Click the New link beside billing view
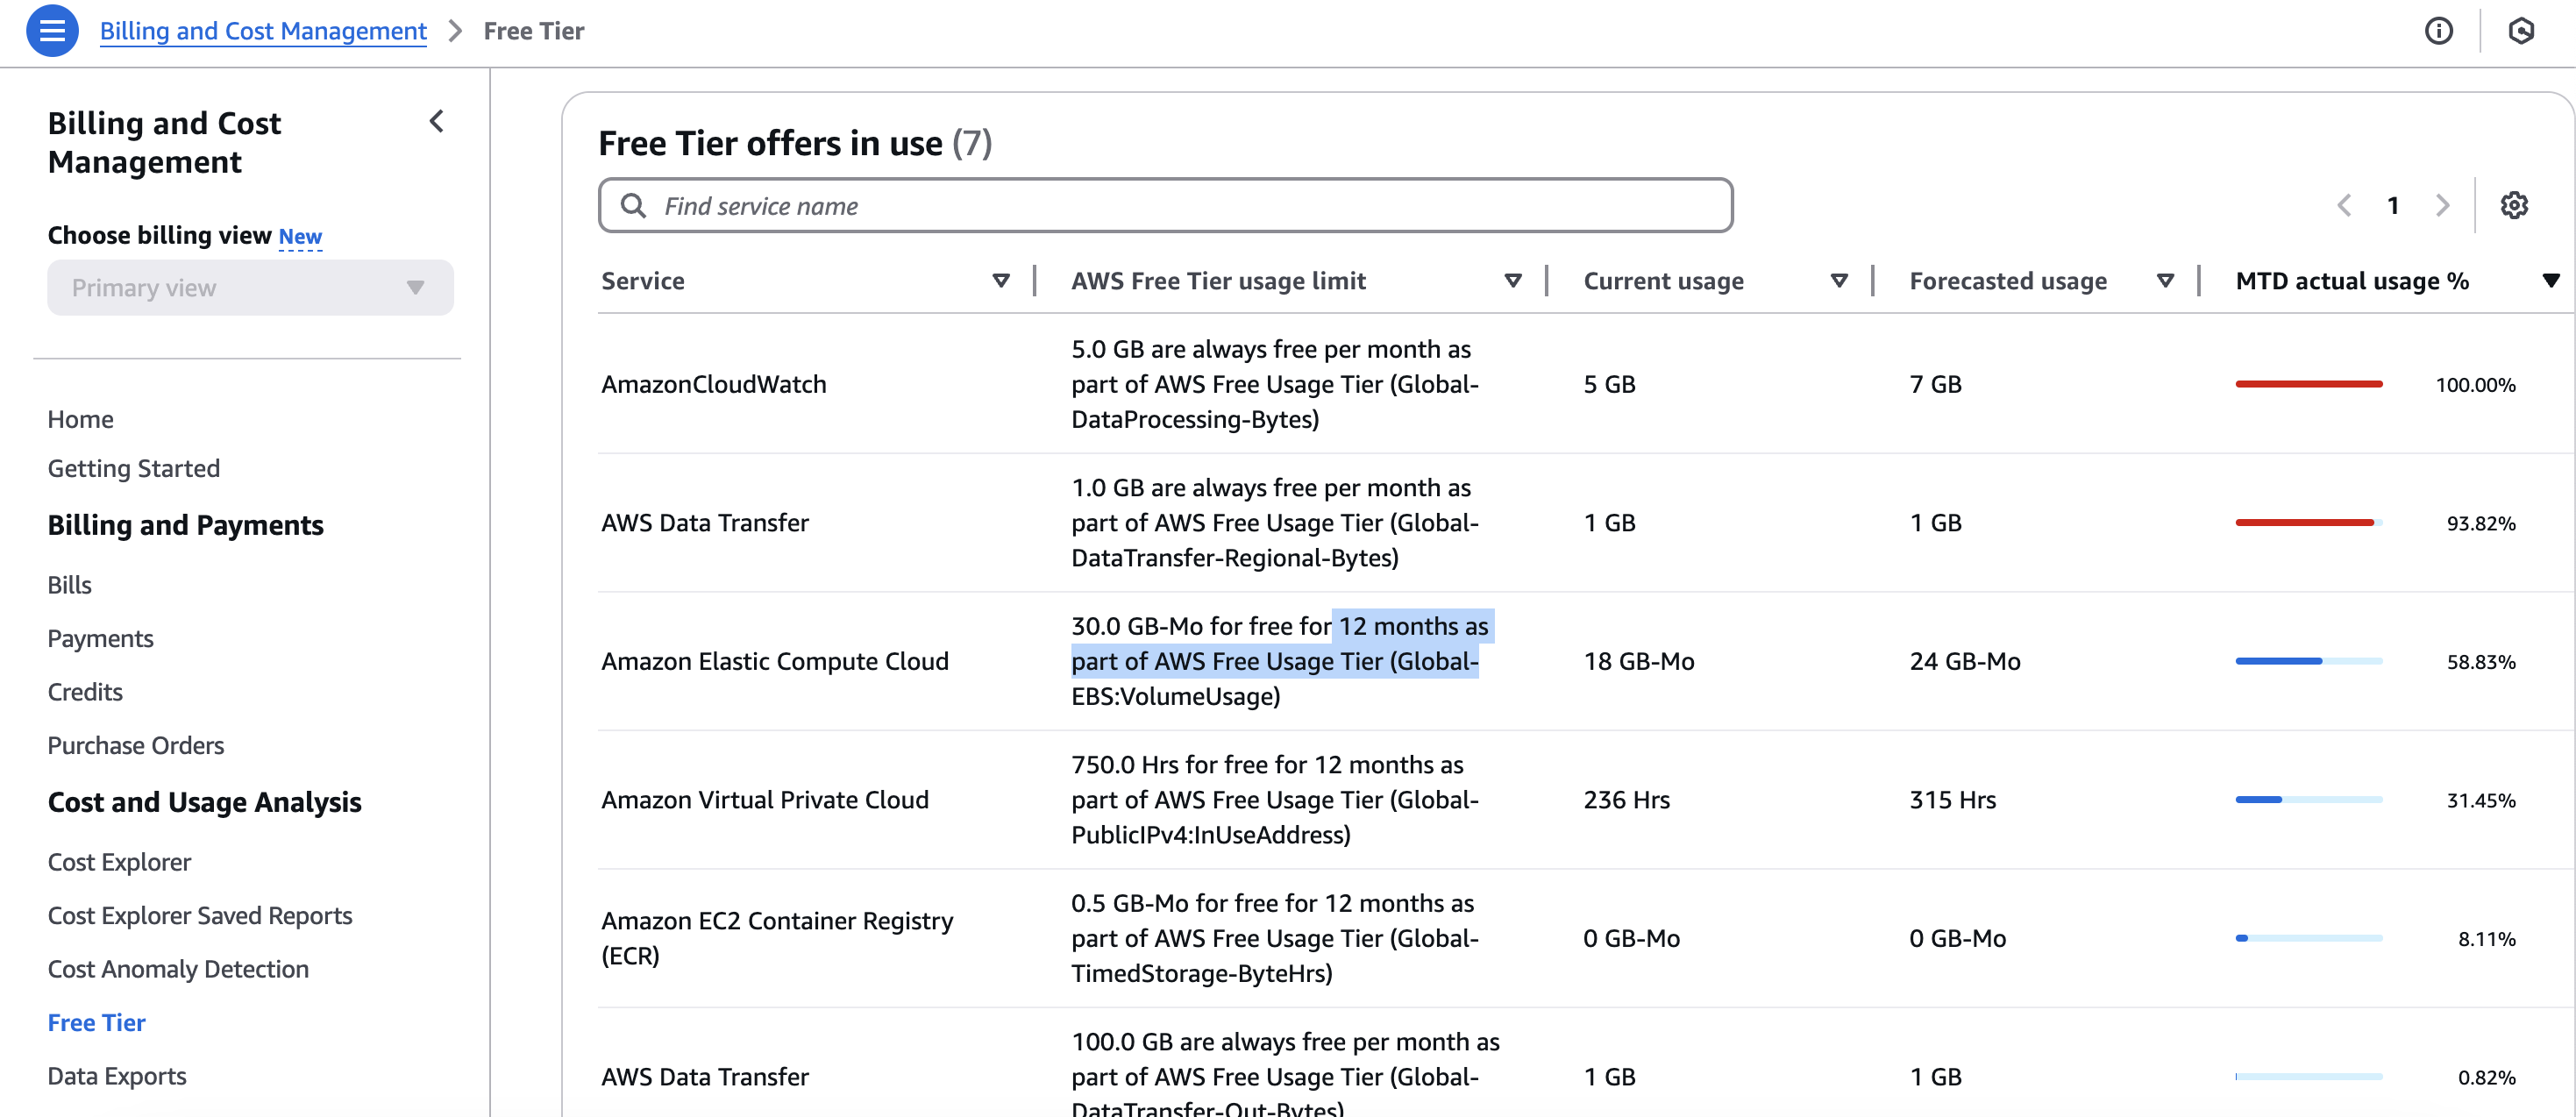Viewport: 2576px width, 1117px height. (300, 236)
